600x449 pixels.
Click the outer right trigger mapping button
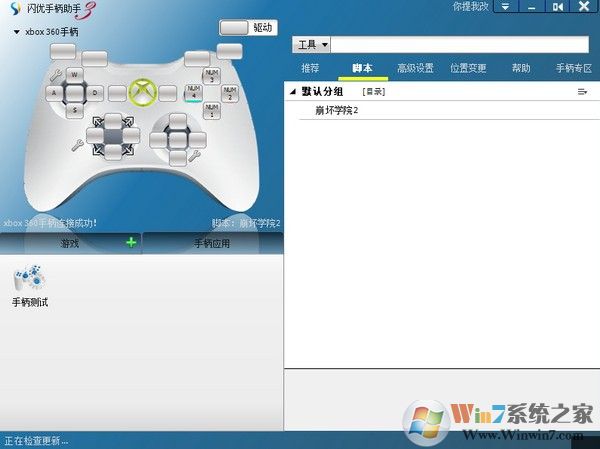coord(230,51)
